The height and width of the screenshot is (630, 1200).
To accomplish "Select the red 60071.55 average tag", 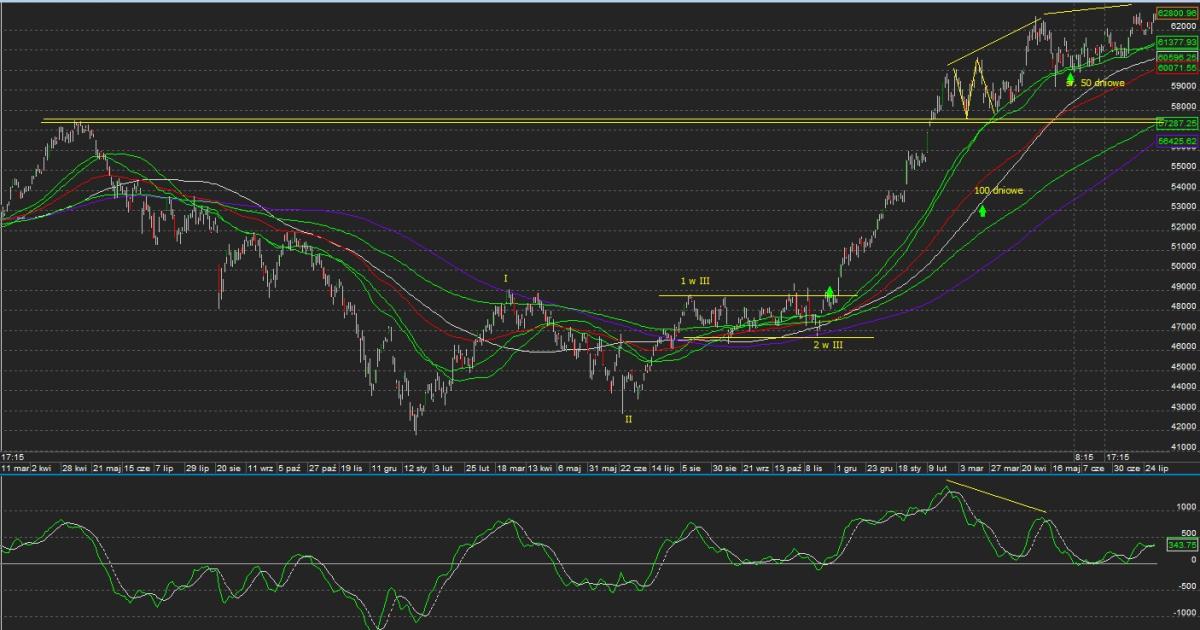I will click(x=1176, y=68).
